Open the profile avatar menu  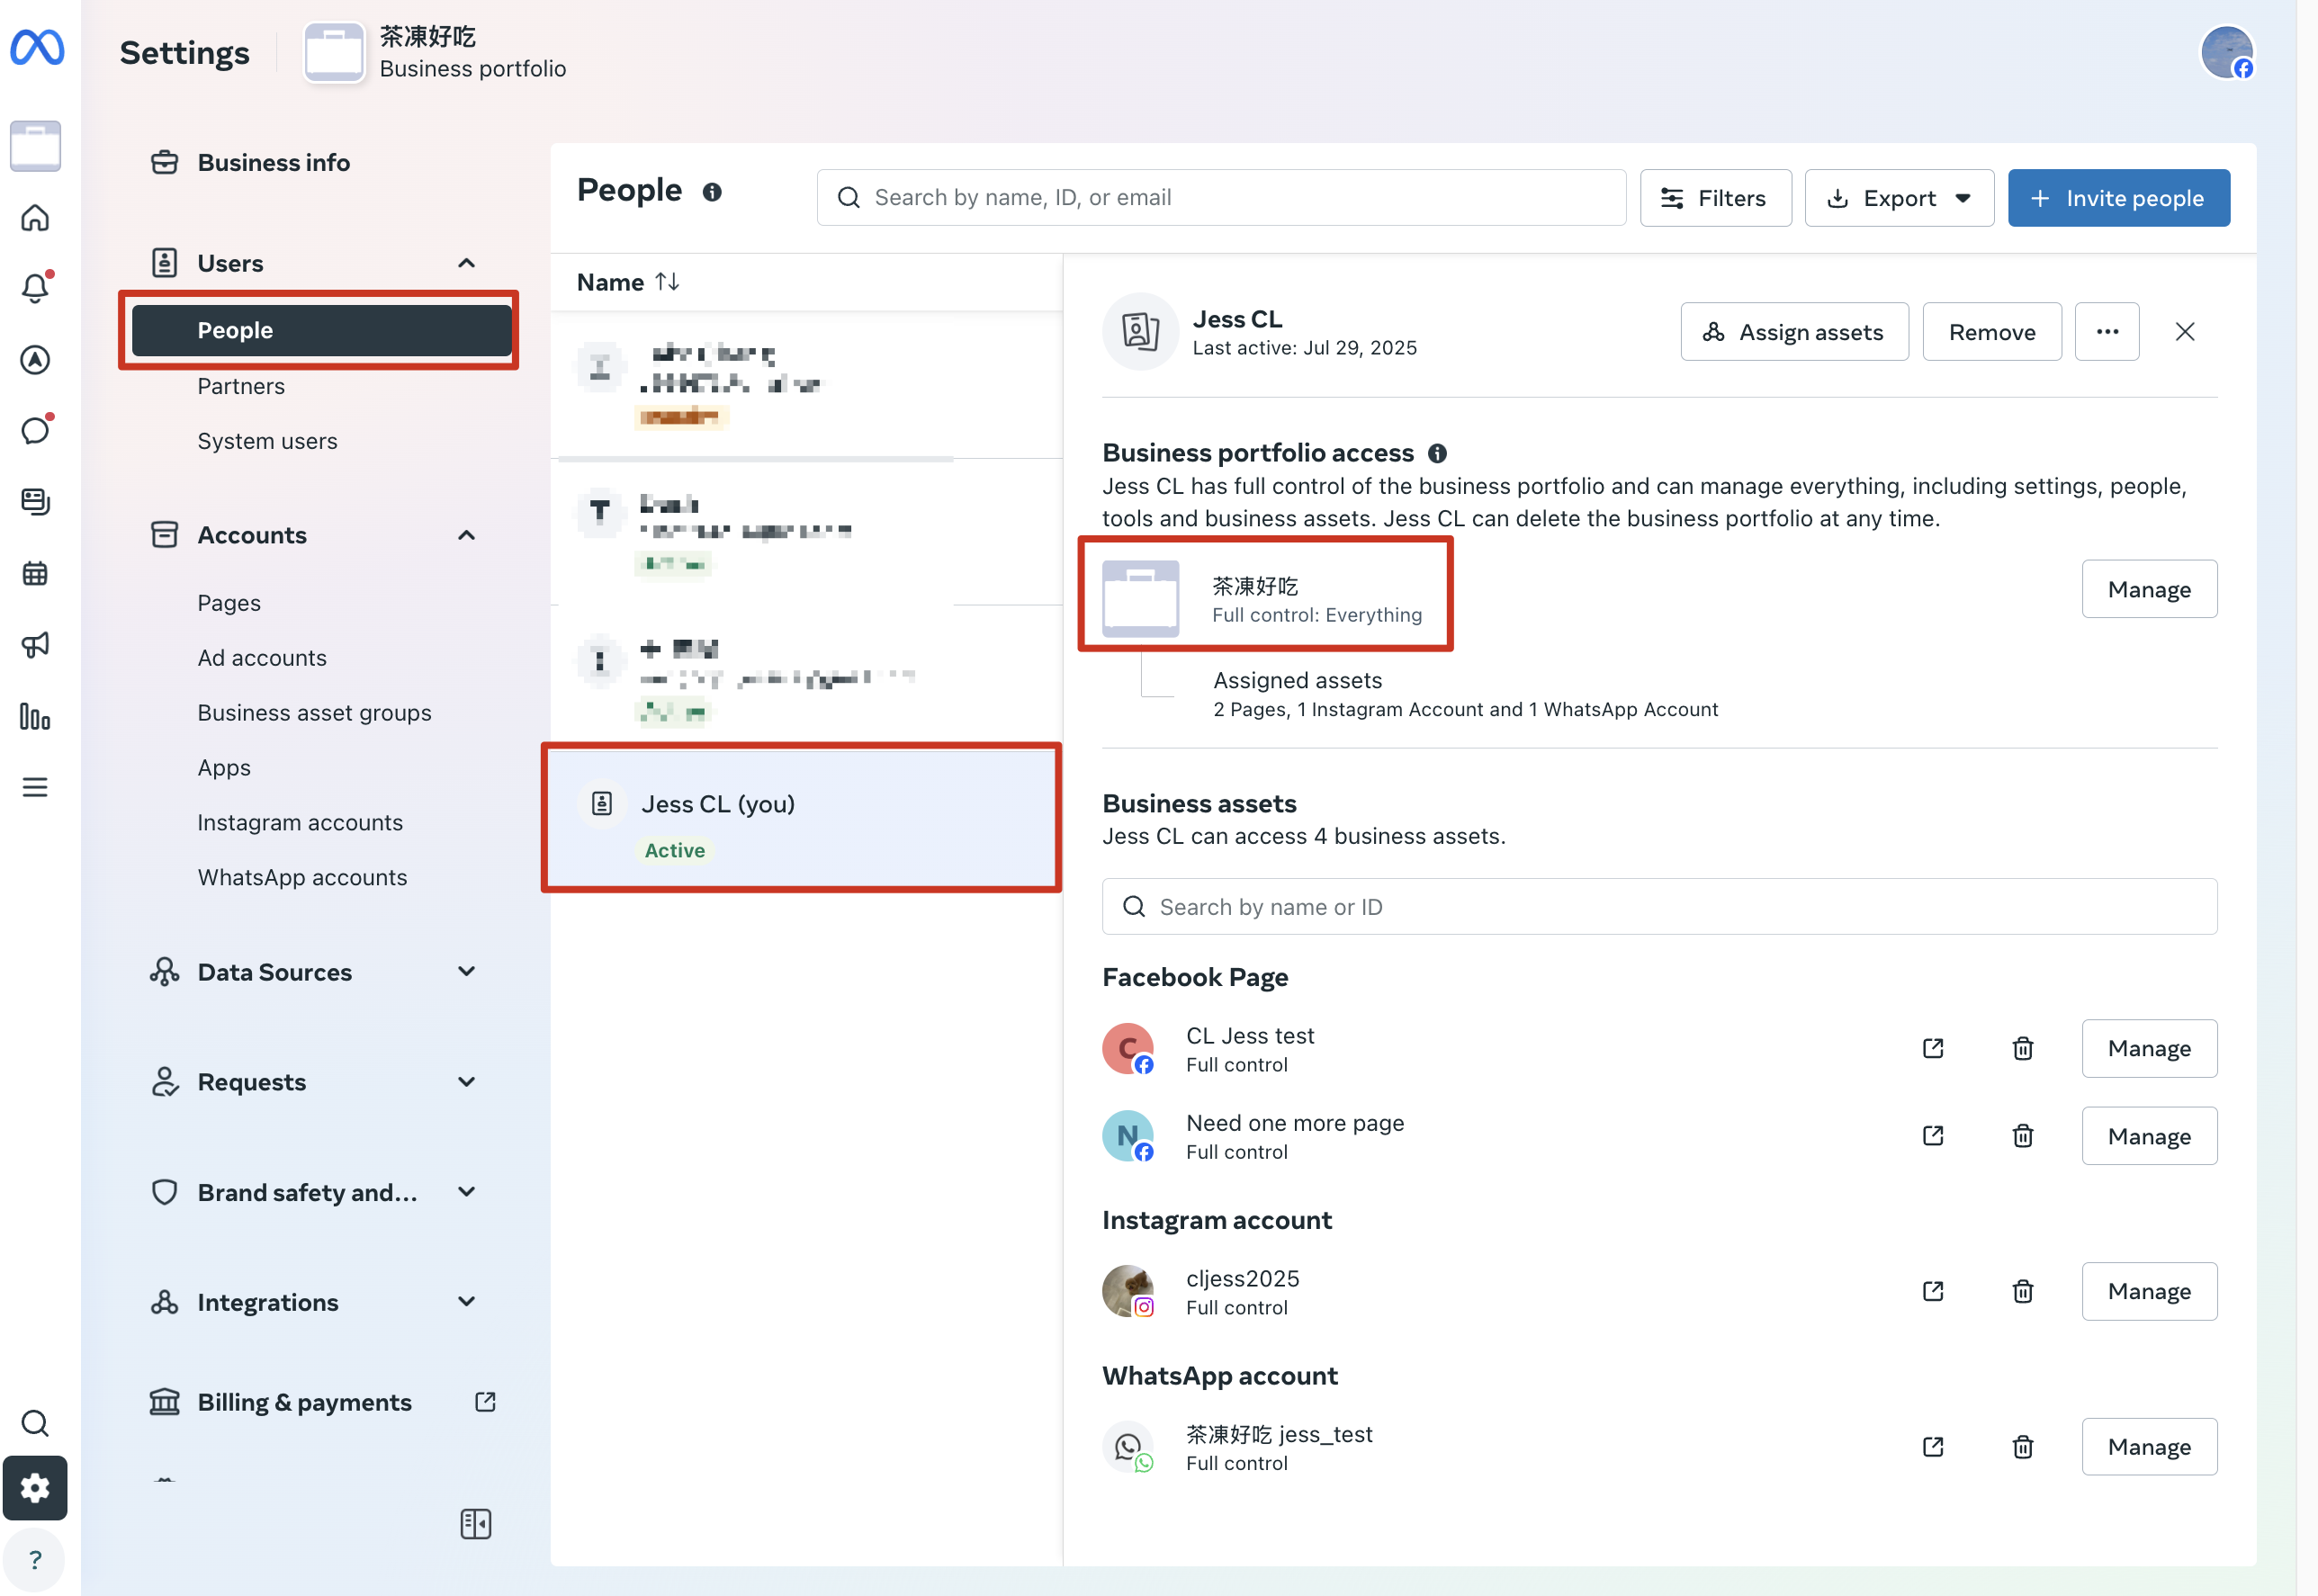[x=2226, y=52]
